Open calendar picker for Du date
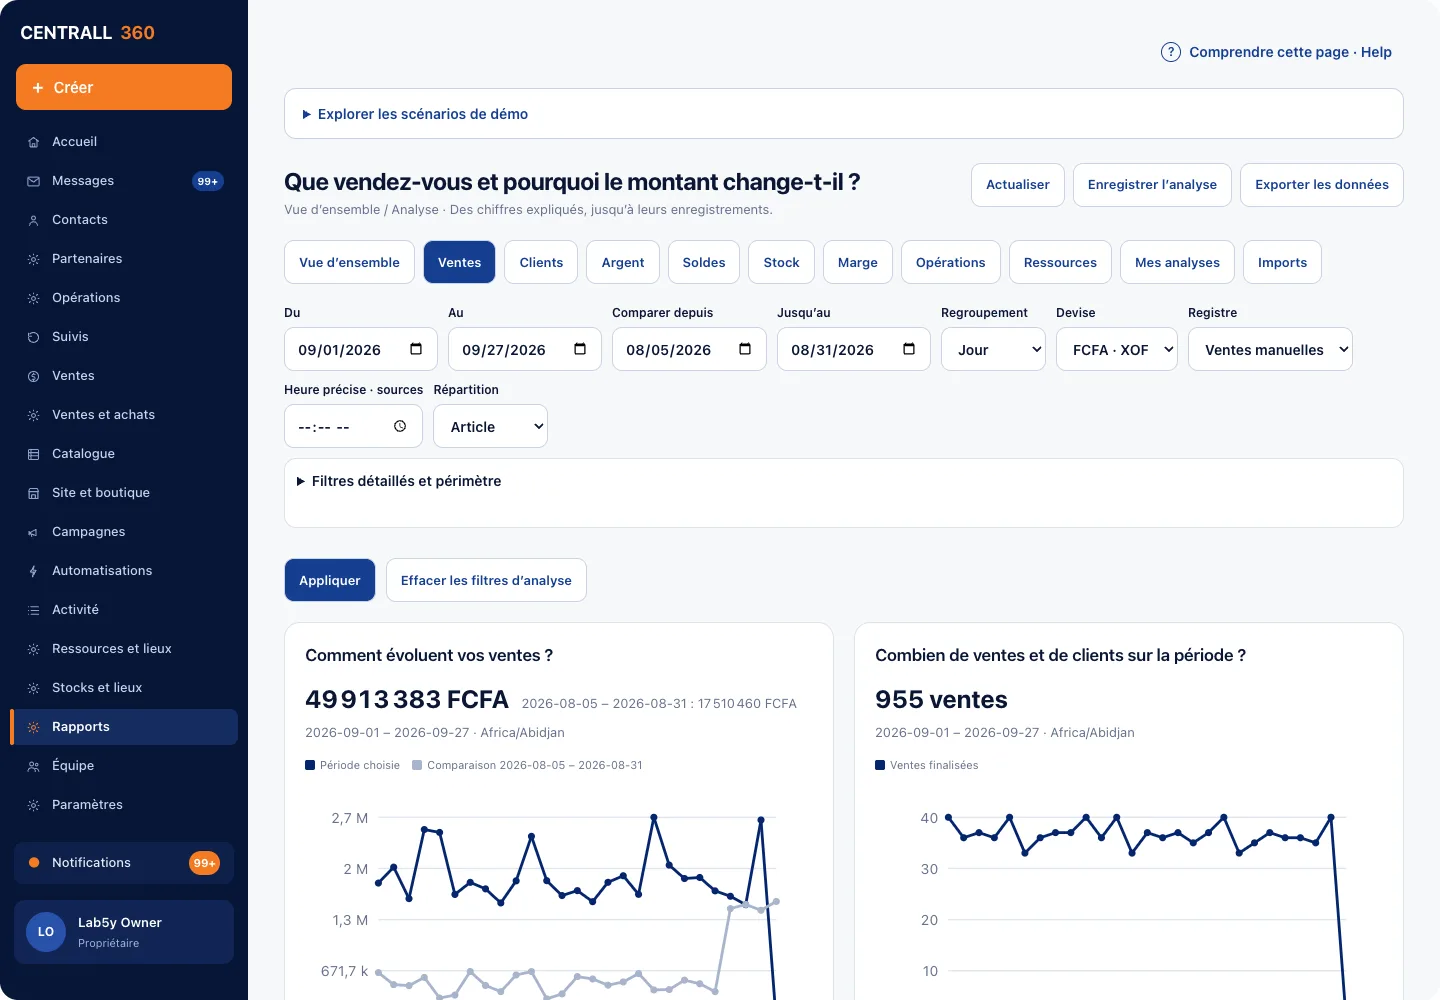Image resolution: width=1440 pixels, height=1000 pixels. tap(416, 349)
